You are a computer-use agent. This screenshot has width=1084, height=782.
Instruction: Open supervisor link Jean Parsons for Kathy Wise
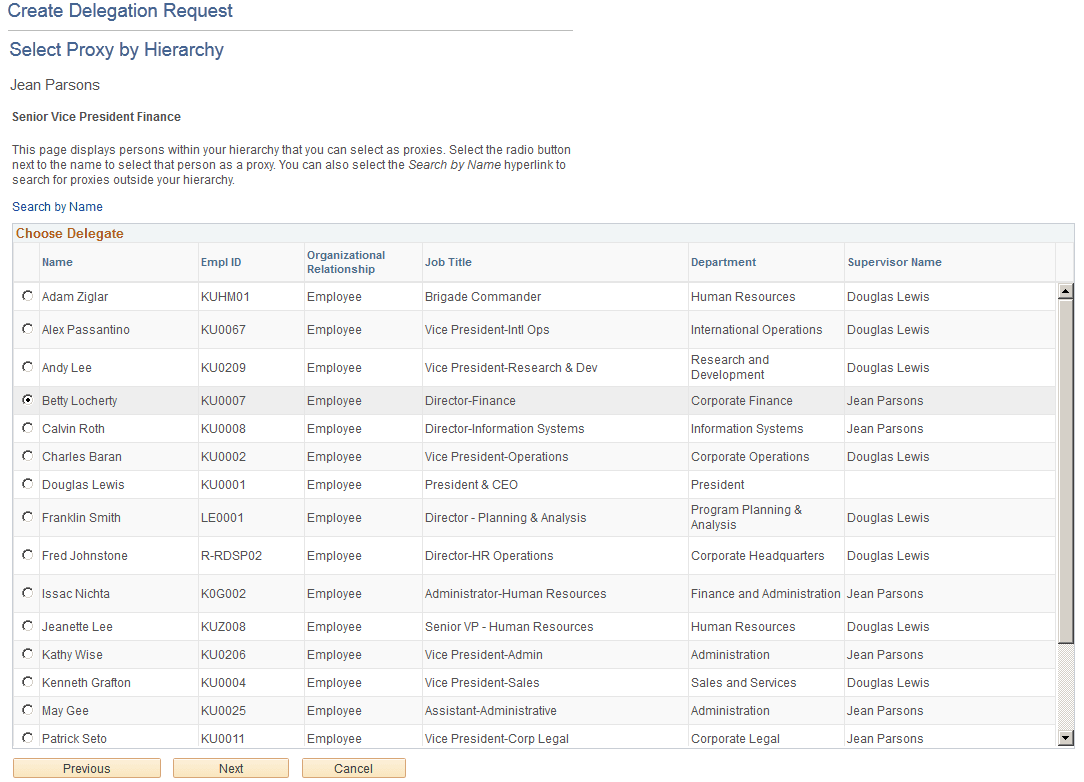tap(884, 654)
